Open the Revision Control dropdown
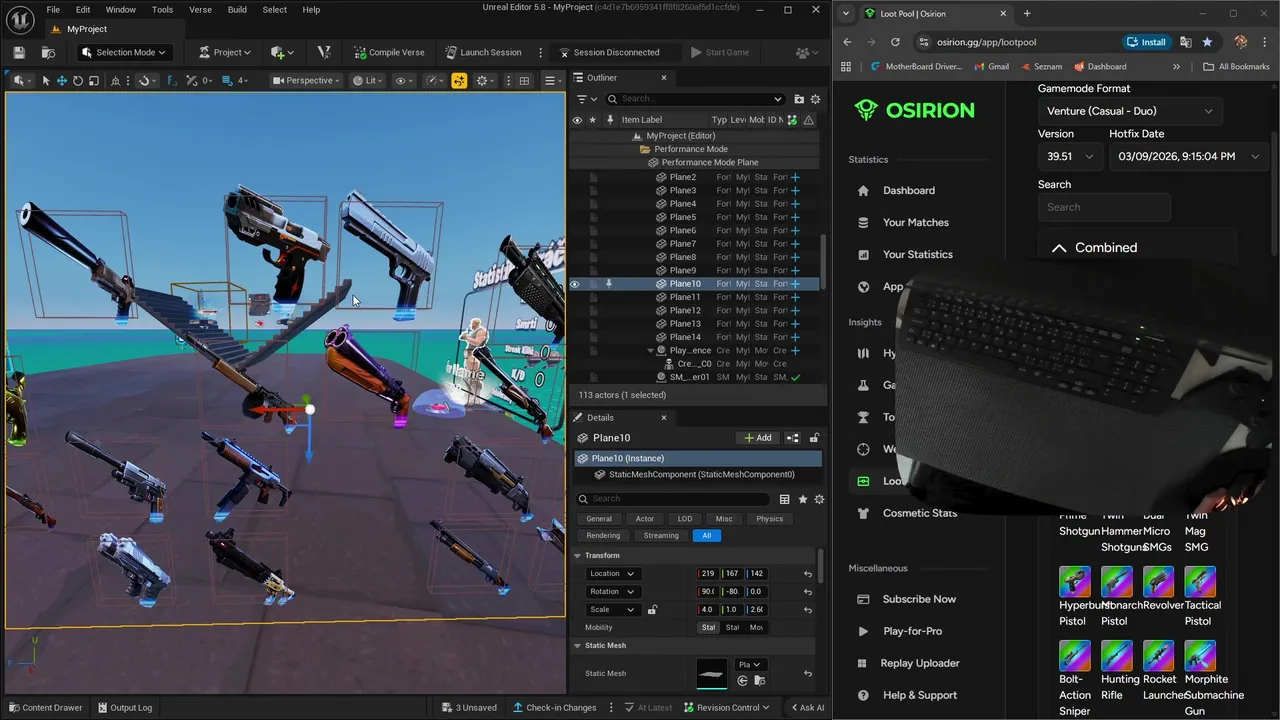 pos(728,708)
